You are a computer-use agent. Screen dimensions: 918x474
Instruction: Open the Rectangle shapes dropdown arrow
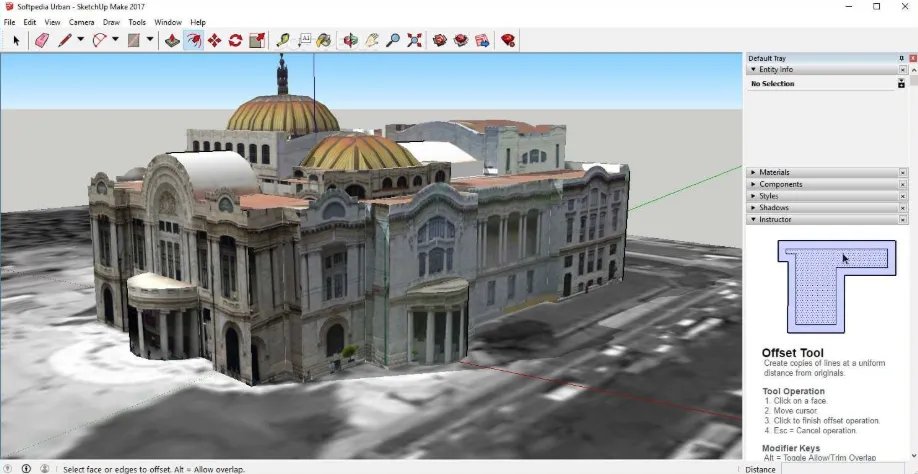[150, 40]
